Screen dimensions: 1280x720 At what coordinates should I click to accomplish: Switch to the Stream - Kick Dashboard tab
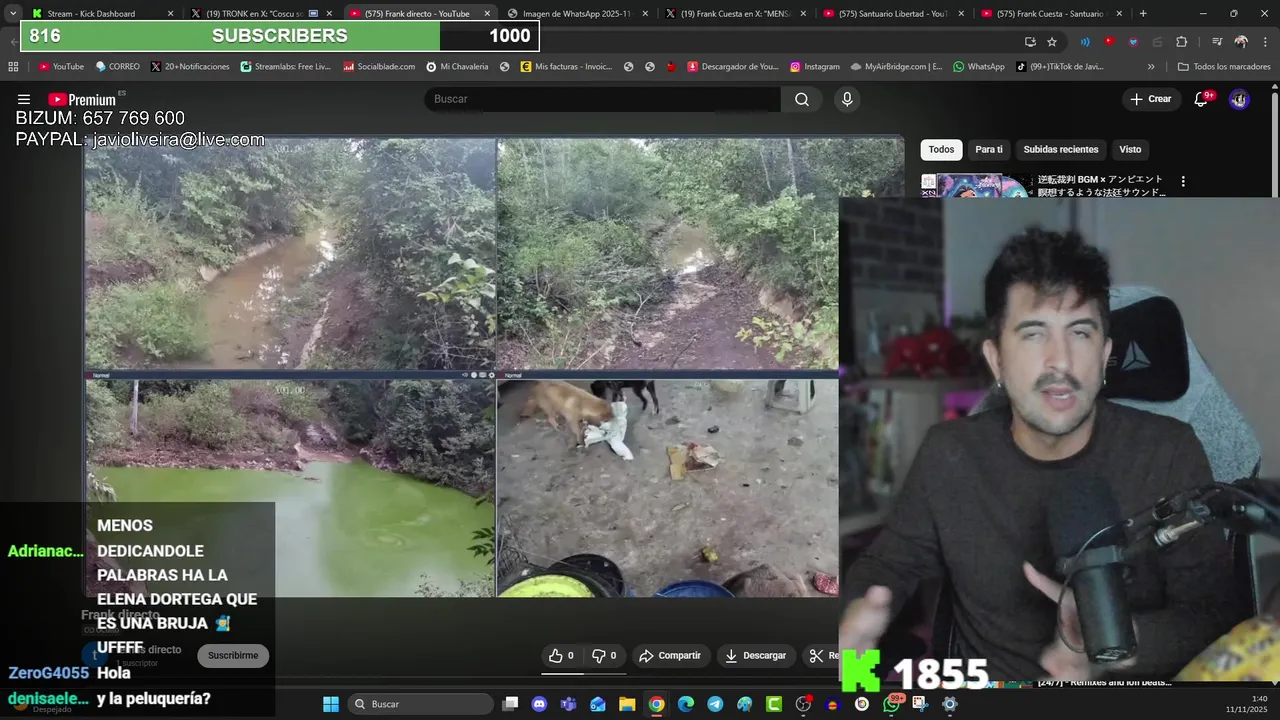pos(102,14)
